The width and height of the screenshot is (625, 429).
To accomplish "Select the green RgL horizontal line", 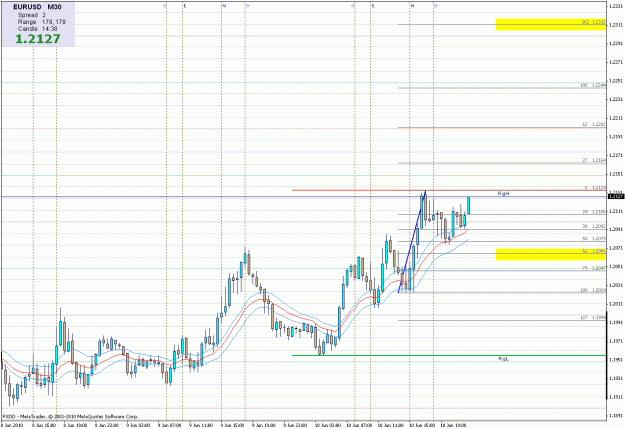I will 449,355.
